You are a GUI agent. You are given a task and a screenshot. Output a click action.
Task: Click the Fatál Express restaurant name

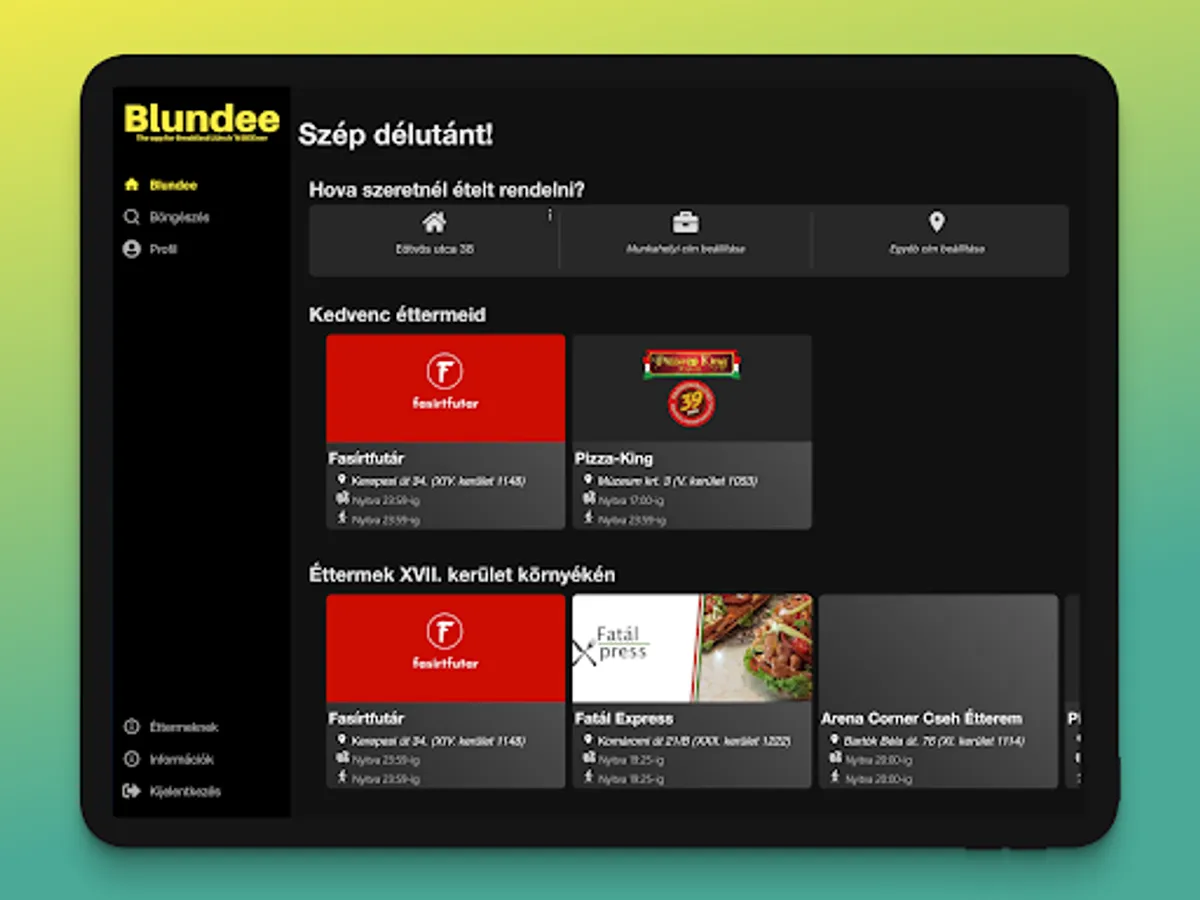tap(624, 719)
